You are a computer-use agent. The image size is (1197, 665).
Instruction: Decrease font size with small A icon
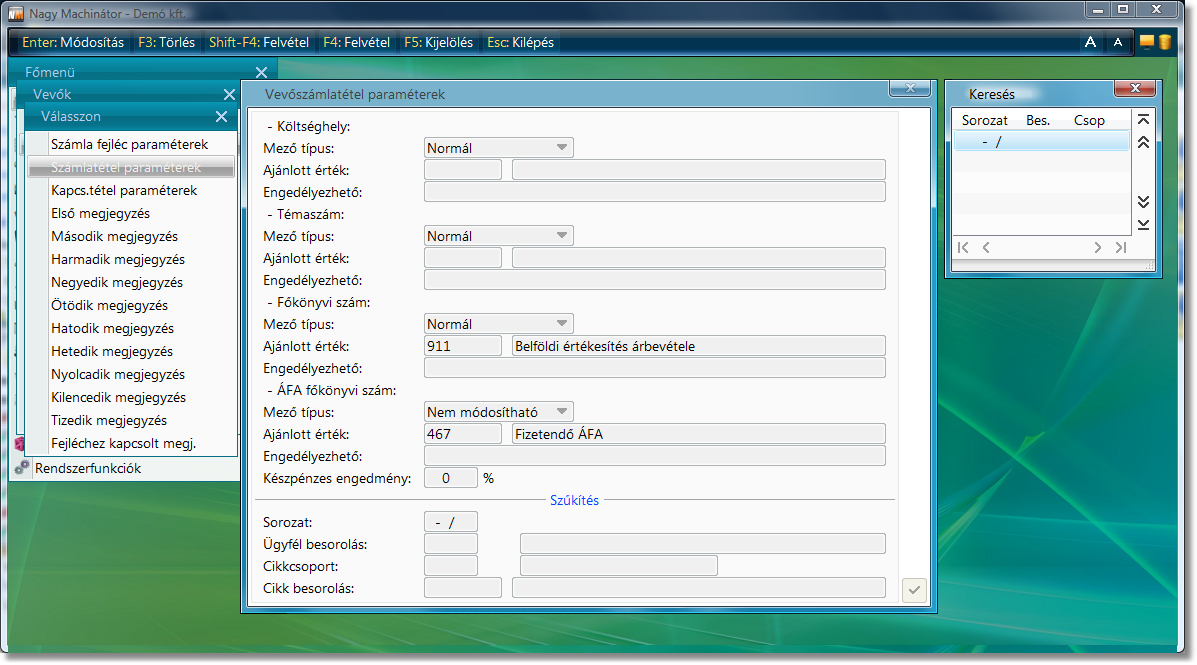(x=1118, y=42)
